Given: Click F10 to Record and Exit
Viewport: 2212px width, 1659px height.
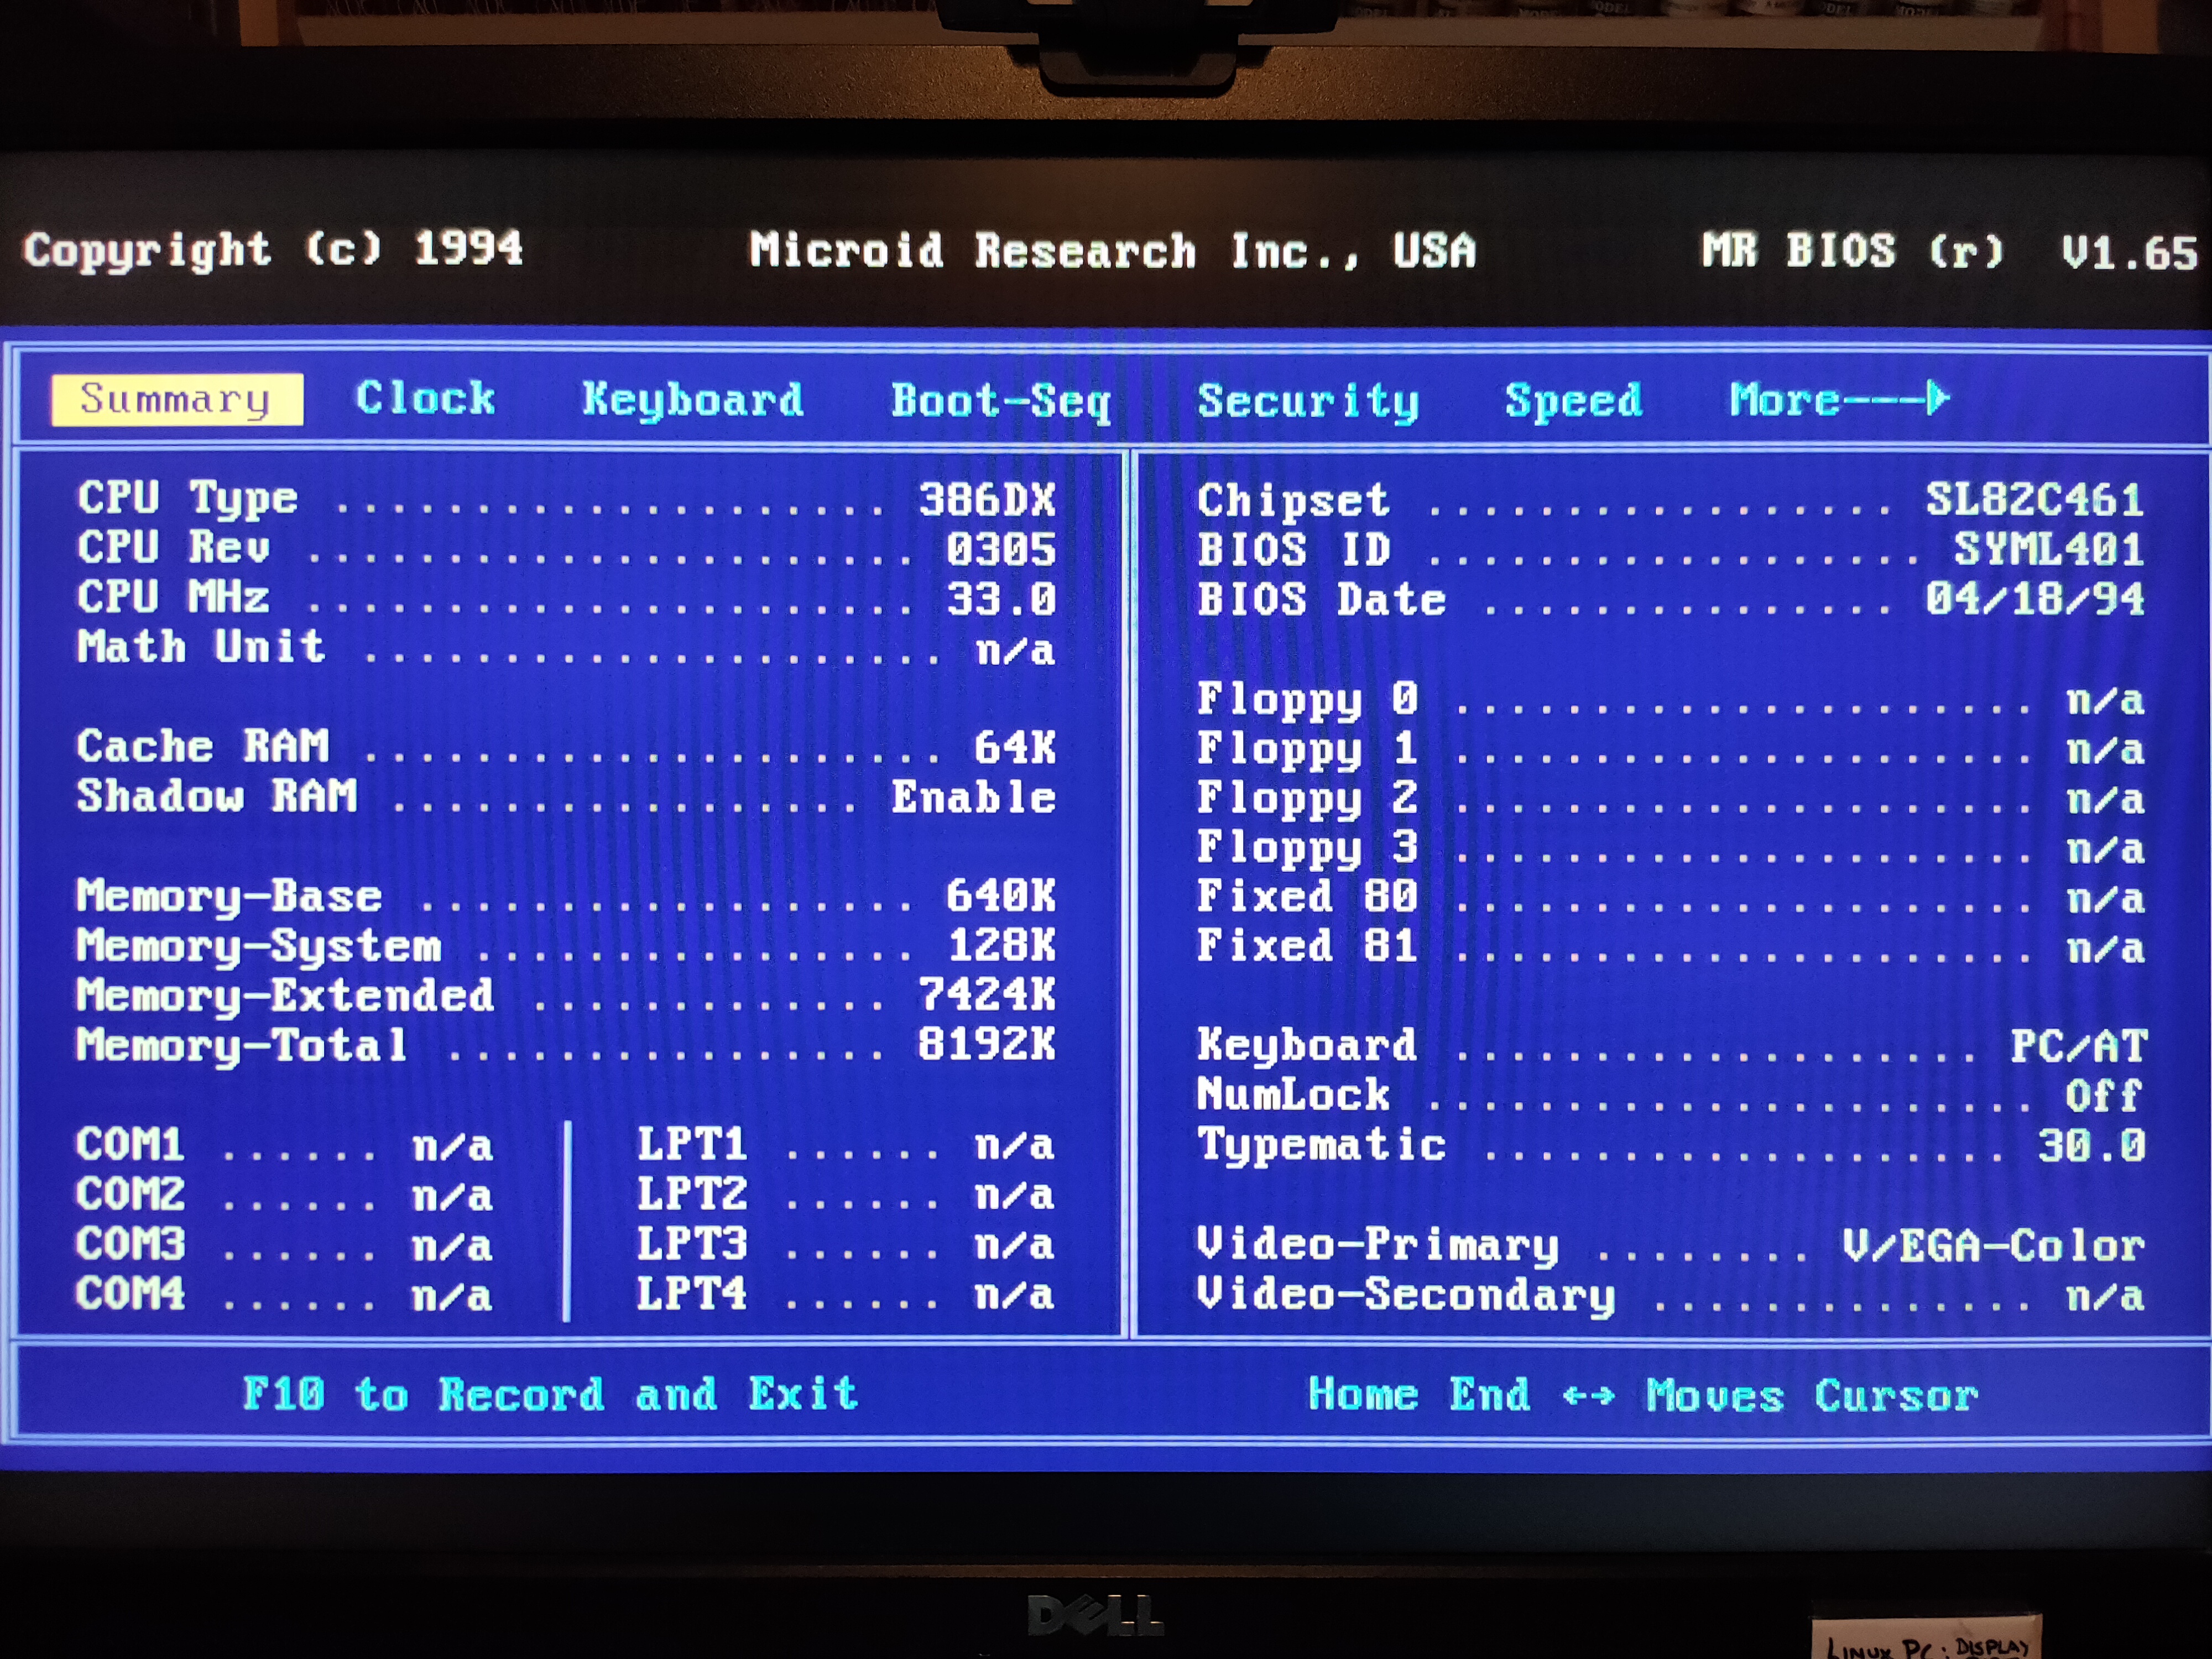Looking at the screenshot, I should coord(550,1394).
